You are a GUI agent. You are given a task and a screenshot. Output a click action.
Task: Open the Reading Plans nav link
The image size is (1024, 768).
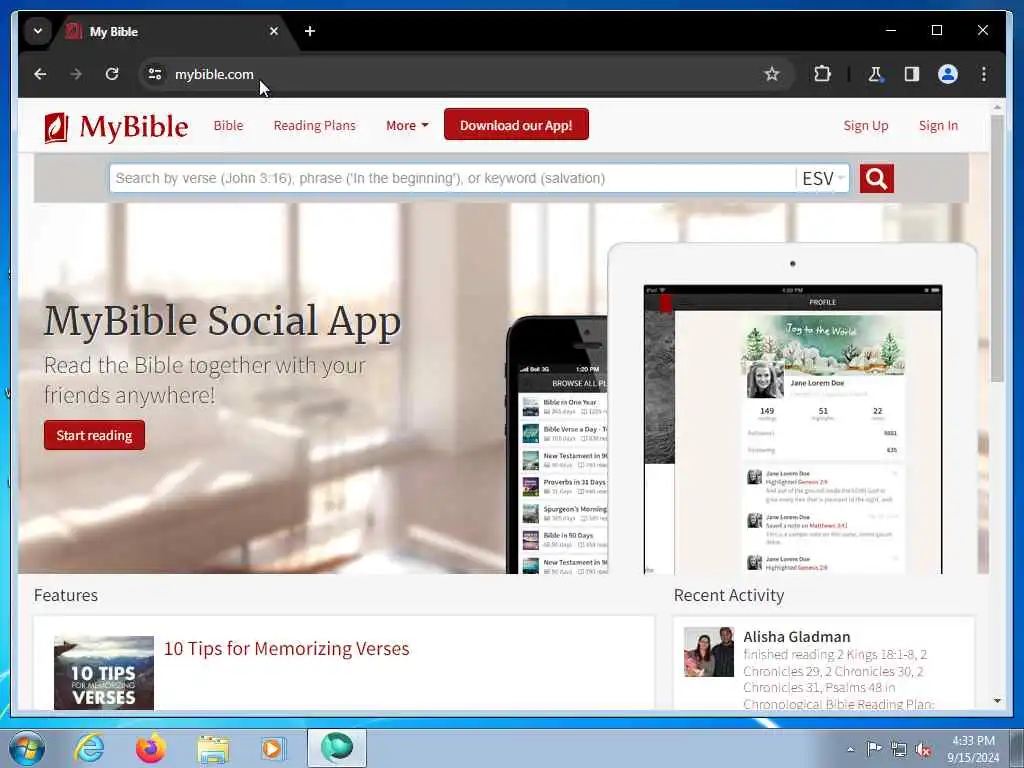(x=315, y=125)
